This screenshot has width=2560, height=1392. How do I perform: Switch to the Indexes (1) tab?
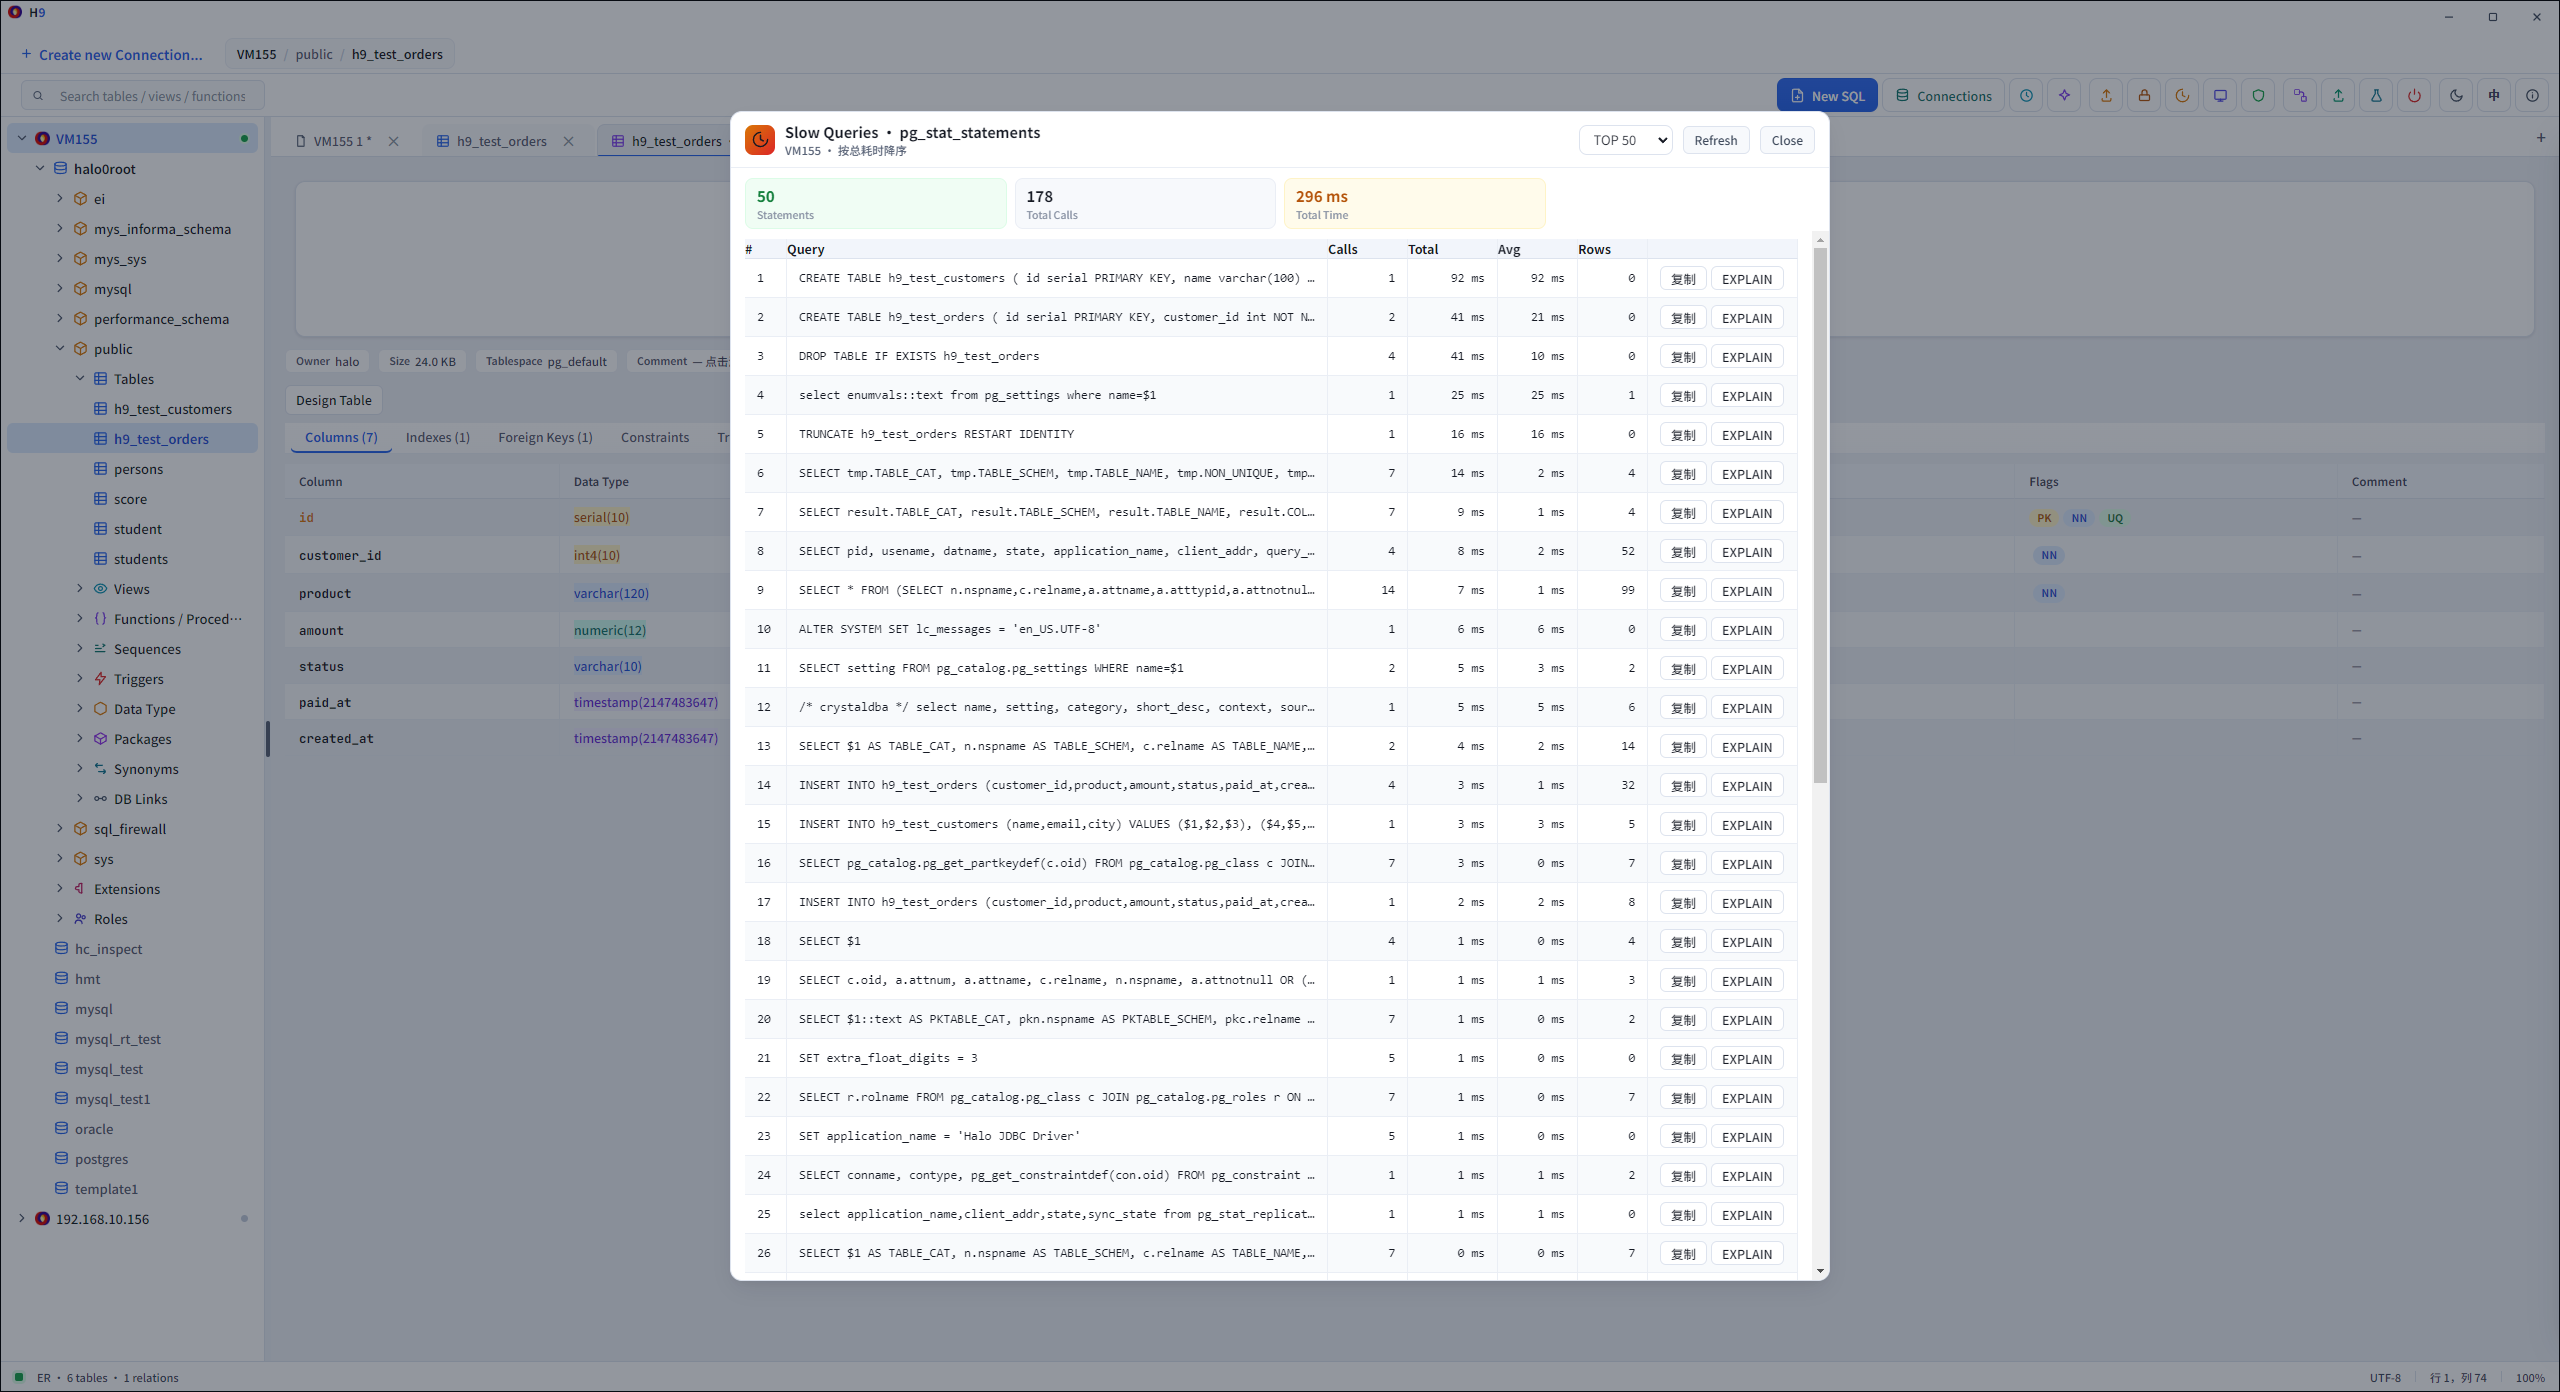coord(437,437)
